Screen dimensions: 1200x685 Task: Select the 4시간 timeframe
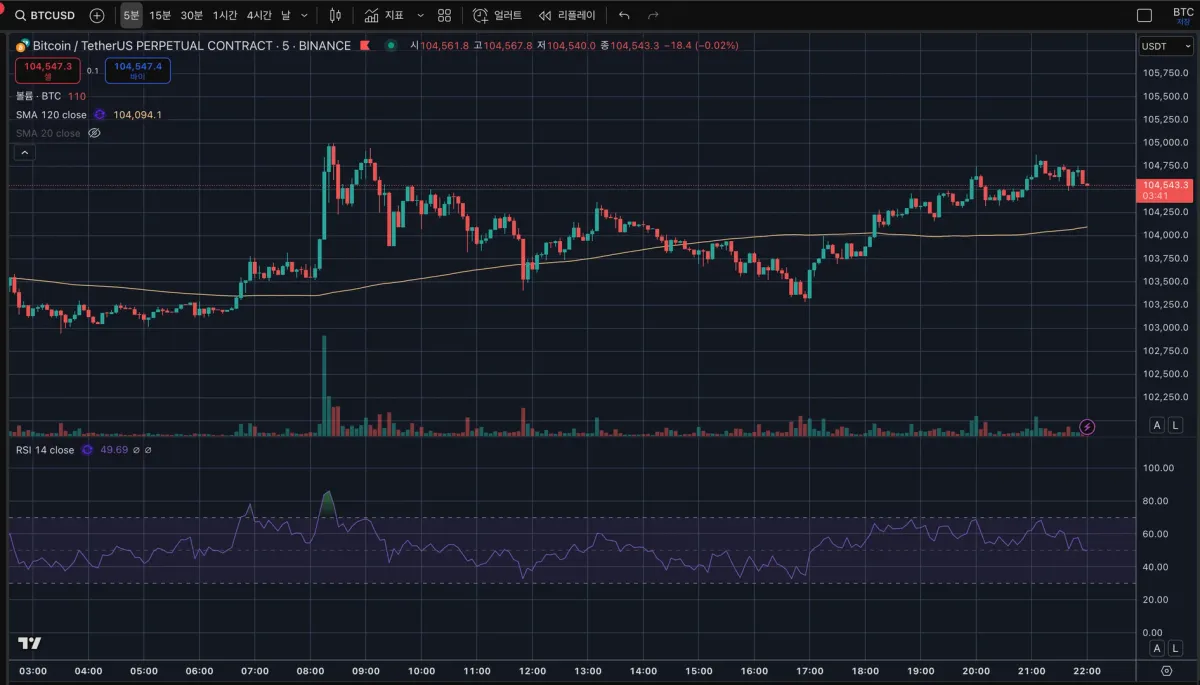(x=259, y=15)
